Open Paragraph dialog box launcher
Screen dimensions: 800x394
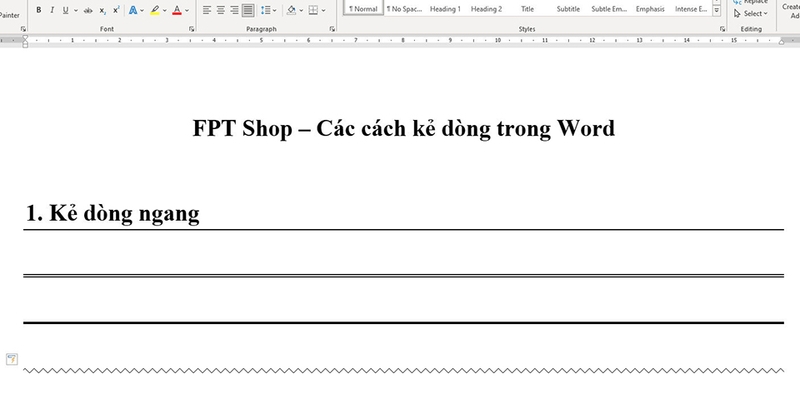coord(332,29)
